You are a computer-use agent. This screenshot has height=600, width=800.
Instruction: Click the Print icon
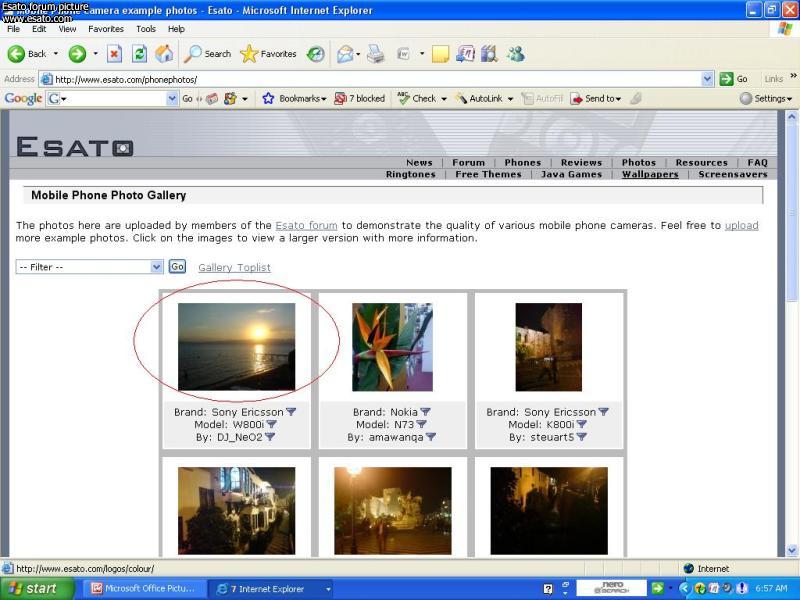coord(375,54)
